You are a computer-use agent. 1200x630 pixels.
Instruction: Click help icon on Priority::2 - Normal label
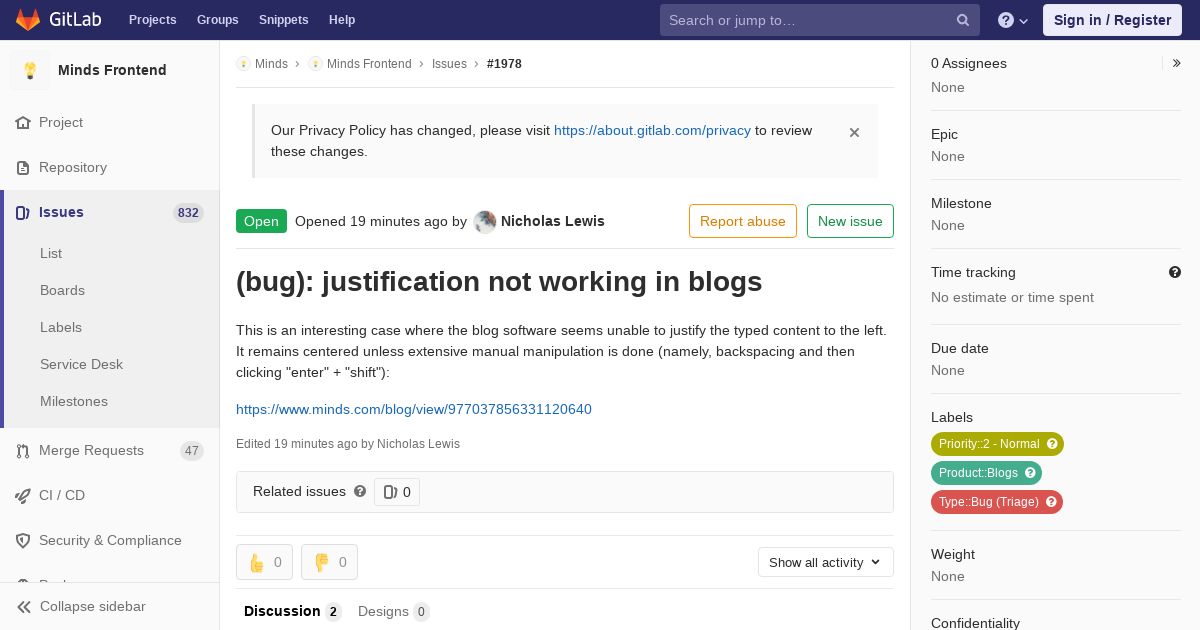point(1052,444)
